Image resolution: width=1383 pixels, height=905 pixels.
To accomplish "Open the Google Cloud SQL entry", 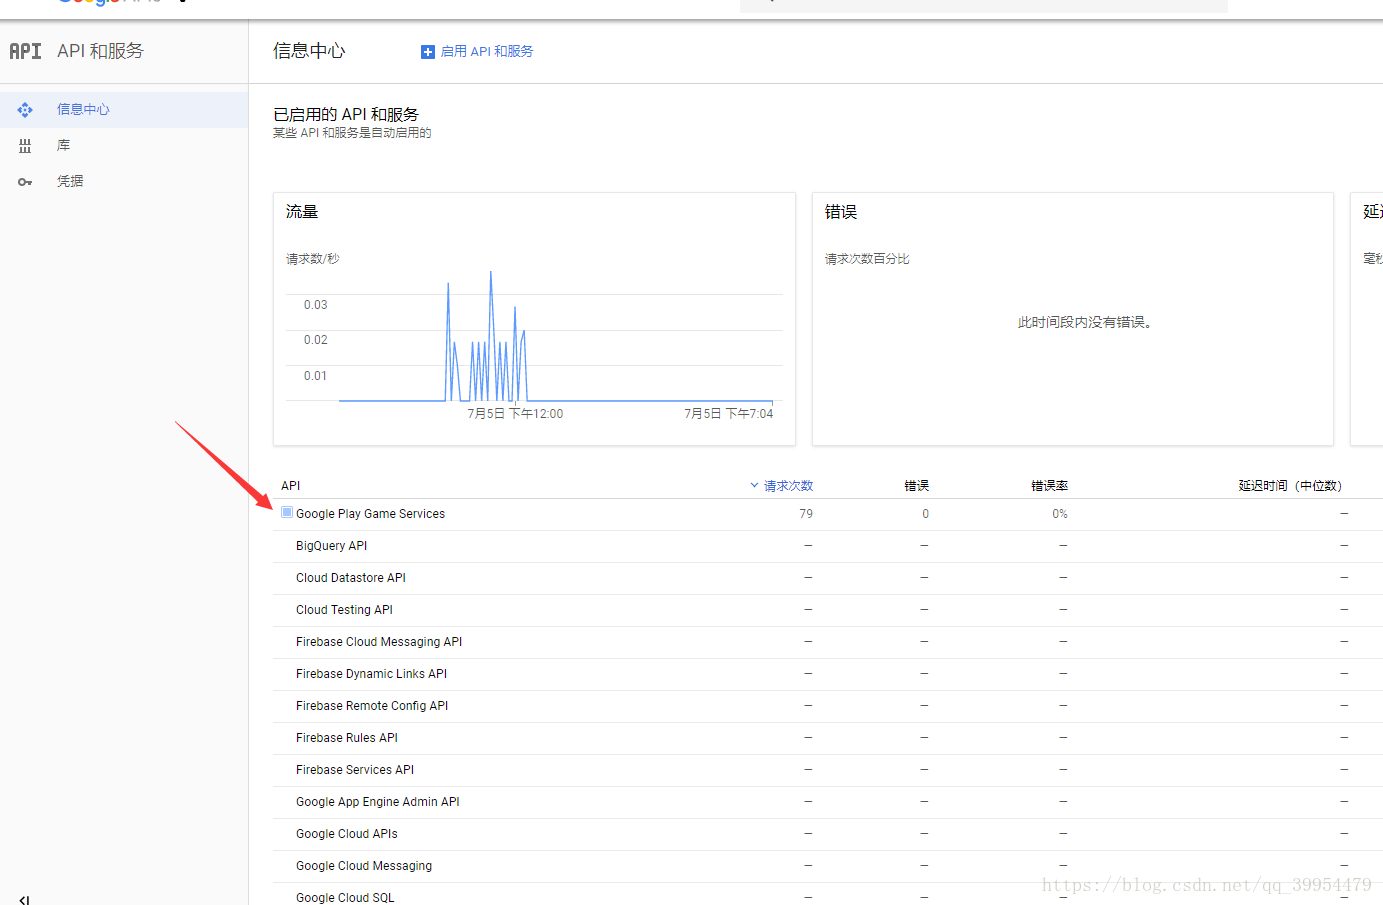I will point(345,898).
